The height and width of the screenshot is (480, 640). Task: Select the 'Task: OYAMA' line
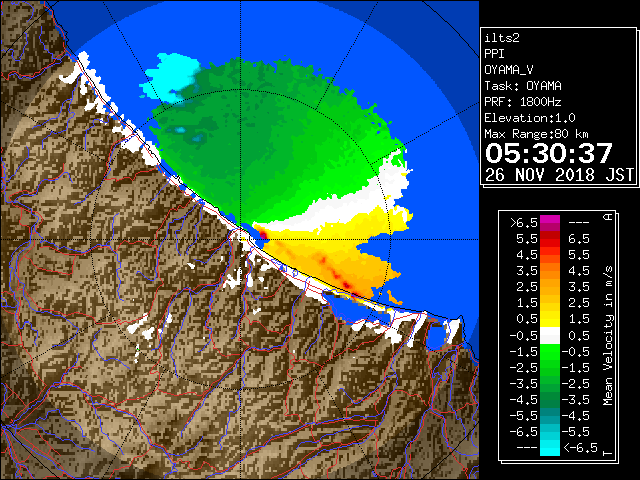(x=523, y=86)
